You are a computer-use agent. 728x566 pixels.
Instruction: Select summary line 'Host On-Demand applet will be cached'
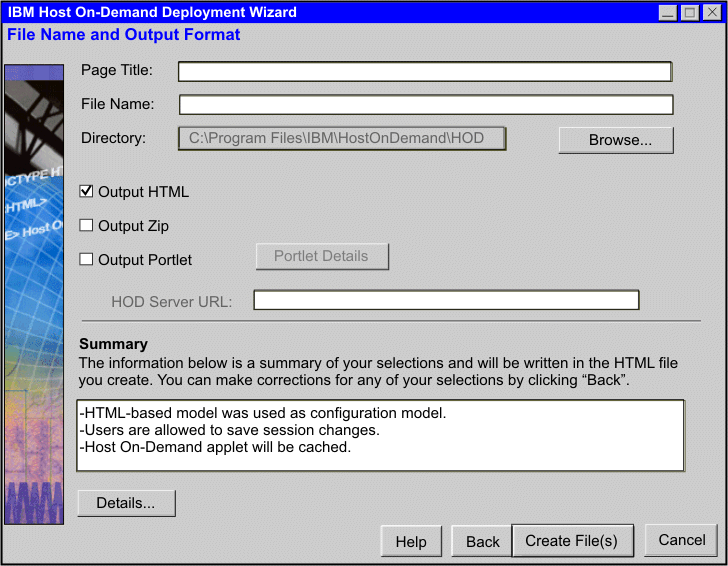[215, 447]
